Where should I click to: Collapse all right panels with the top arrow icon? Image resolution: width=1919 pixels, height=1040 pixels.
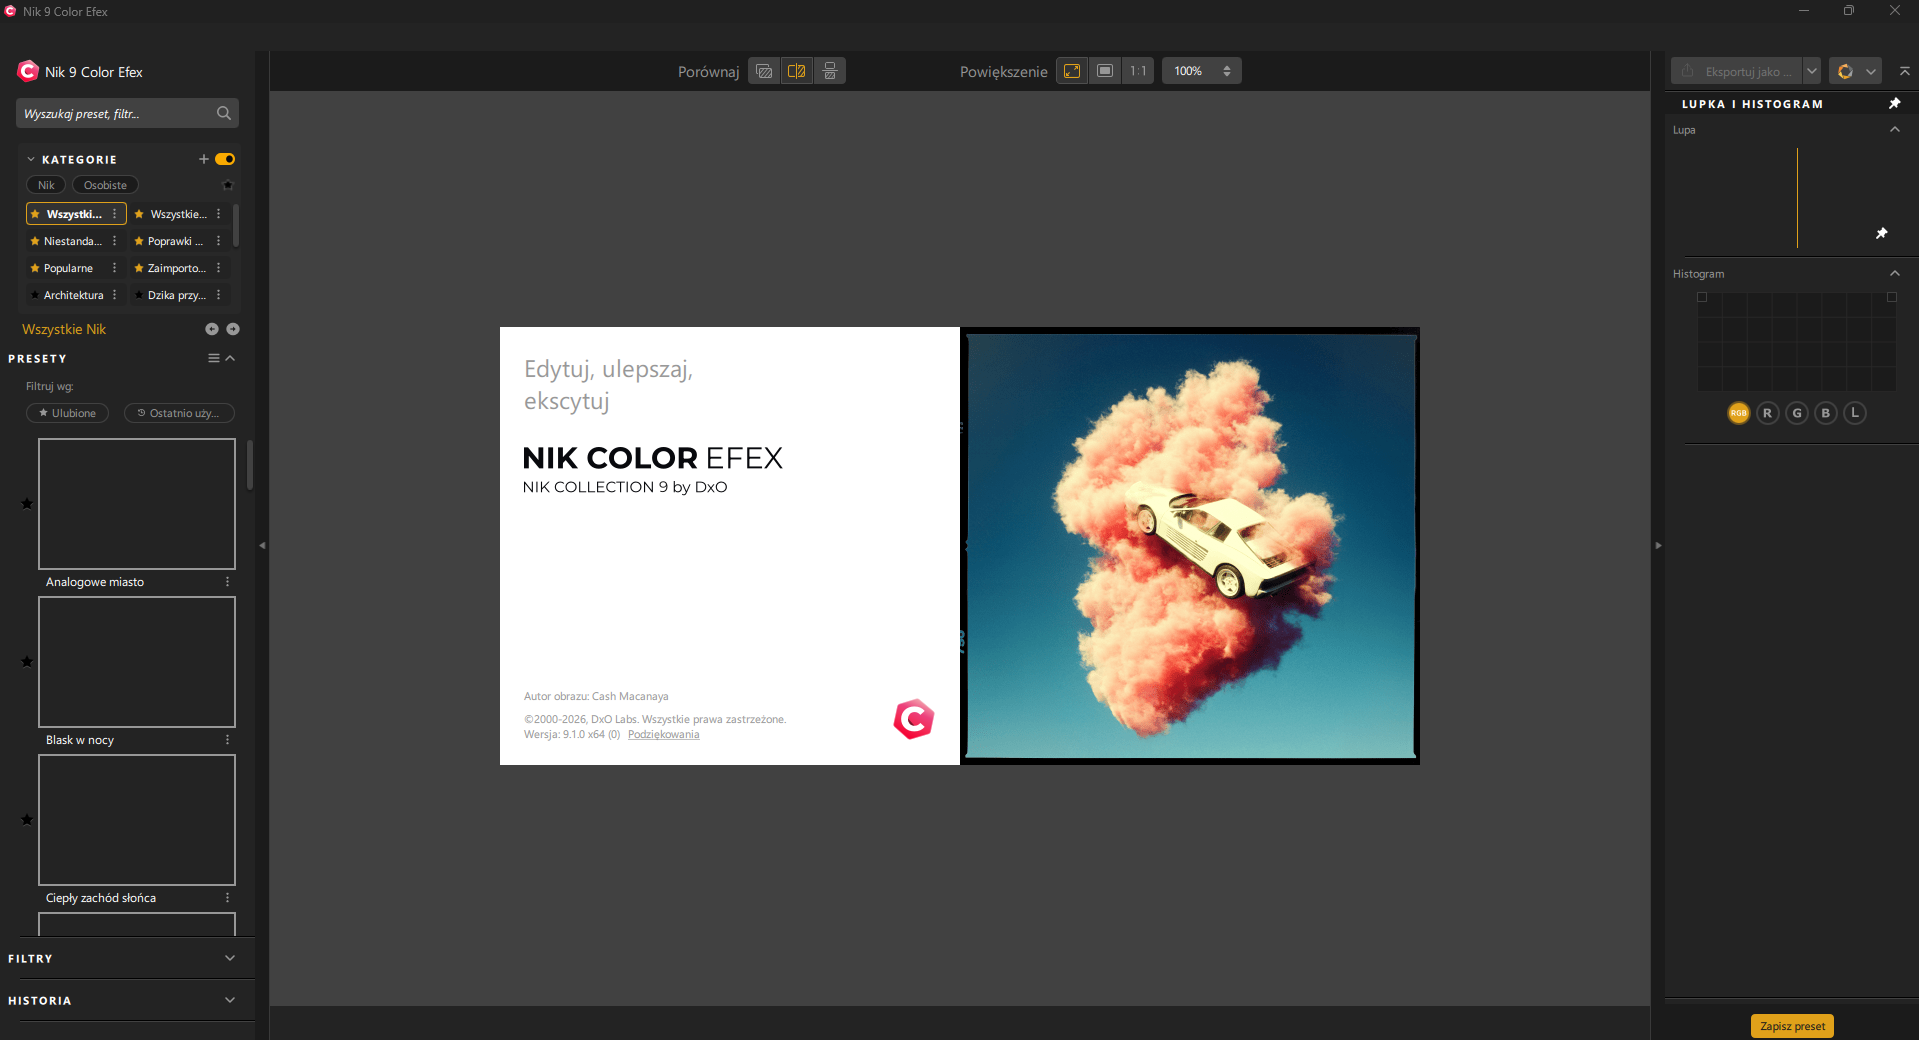tap(1904, 71)
